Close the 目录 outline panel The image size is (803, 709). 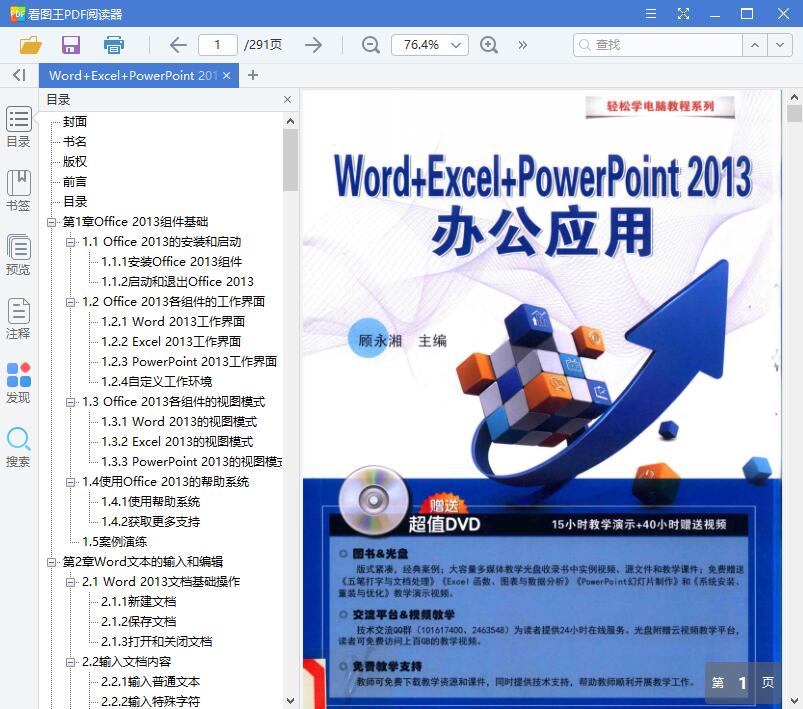[287, 99]
